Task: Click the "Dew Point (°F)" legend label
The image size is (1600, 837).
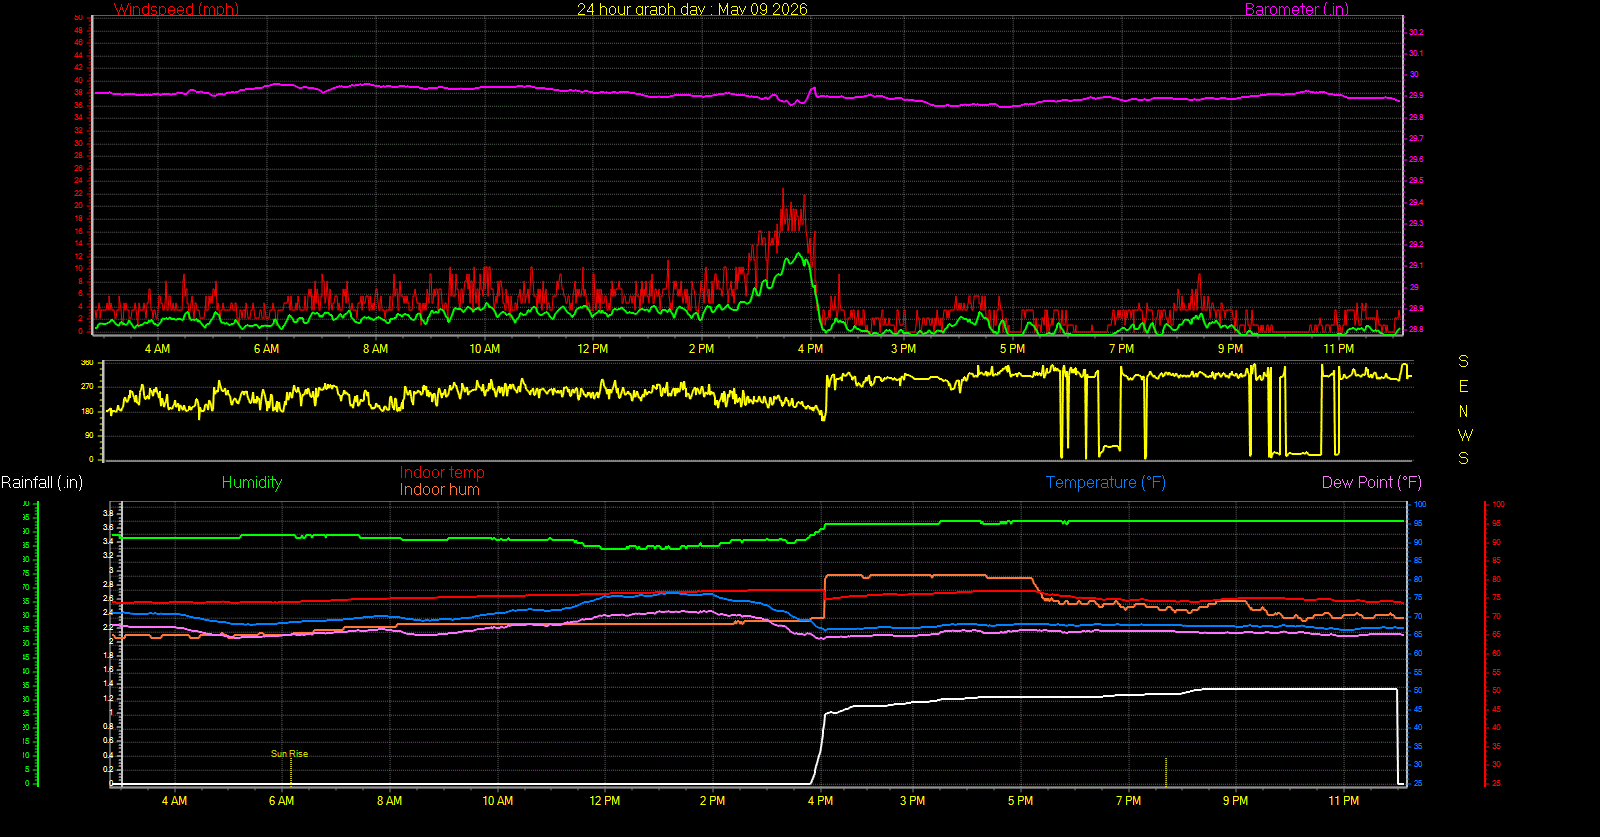Action: pos(1372,482)
